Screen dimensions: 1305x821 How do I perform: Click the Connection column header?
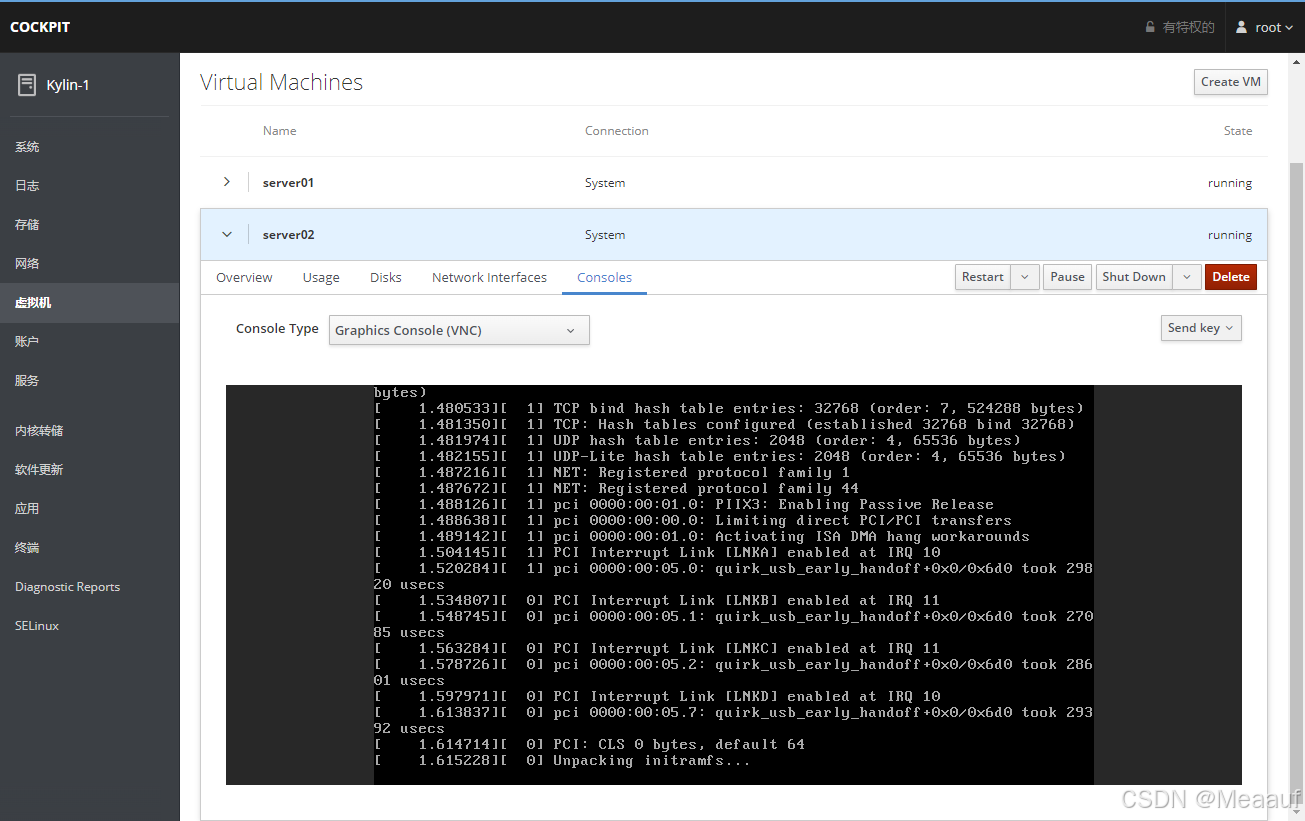click(x=616, y=131)
